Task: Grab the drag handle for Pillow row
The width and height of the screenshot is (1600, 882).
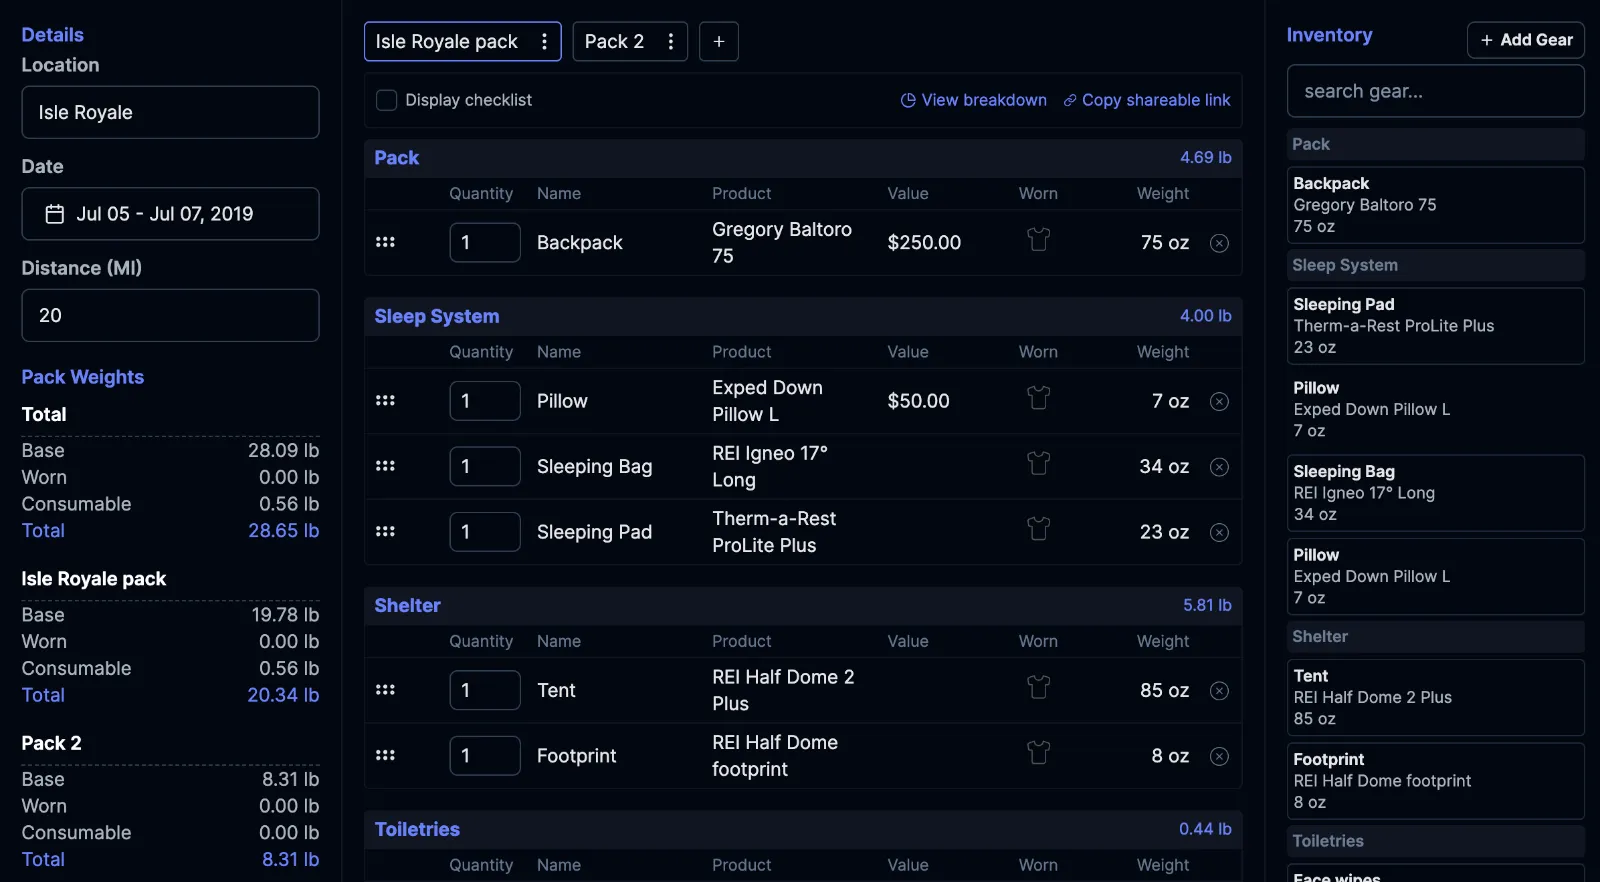Action: click(x=385, y=400)
